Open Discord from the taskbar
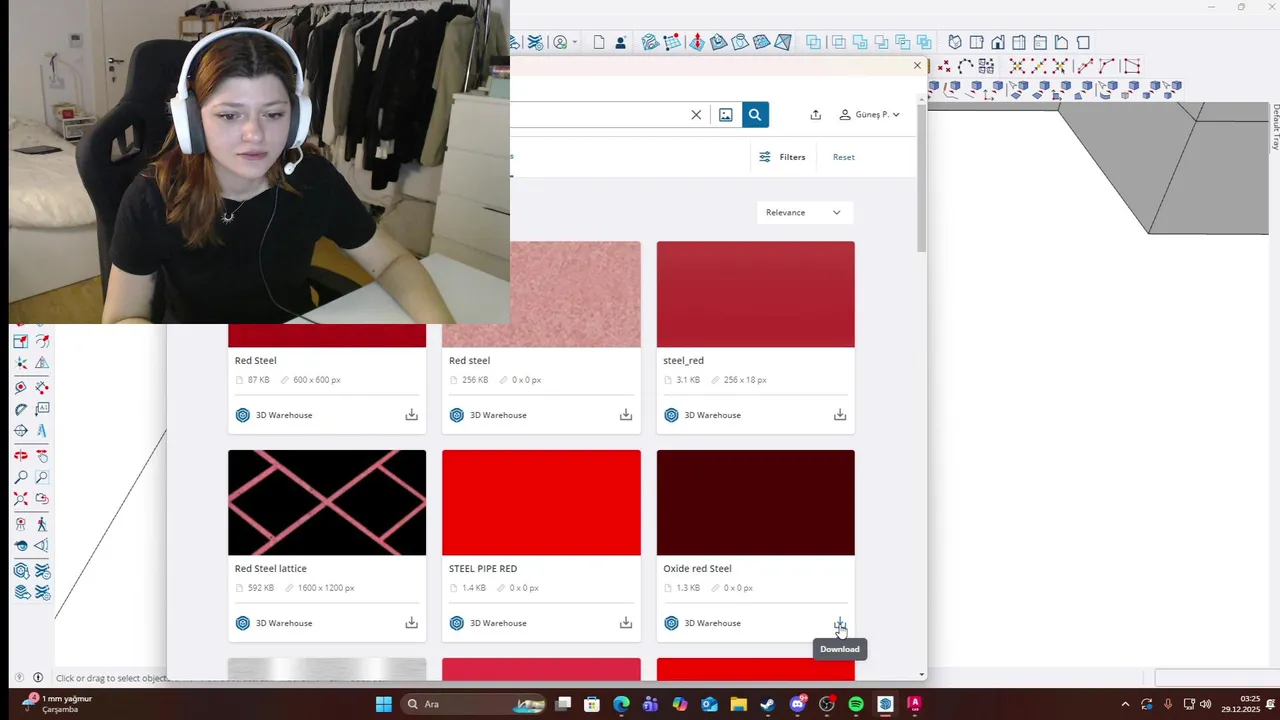1280x720 pixels. pos(797,704)
